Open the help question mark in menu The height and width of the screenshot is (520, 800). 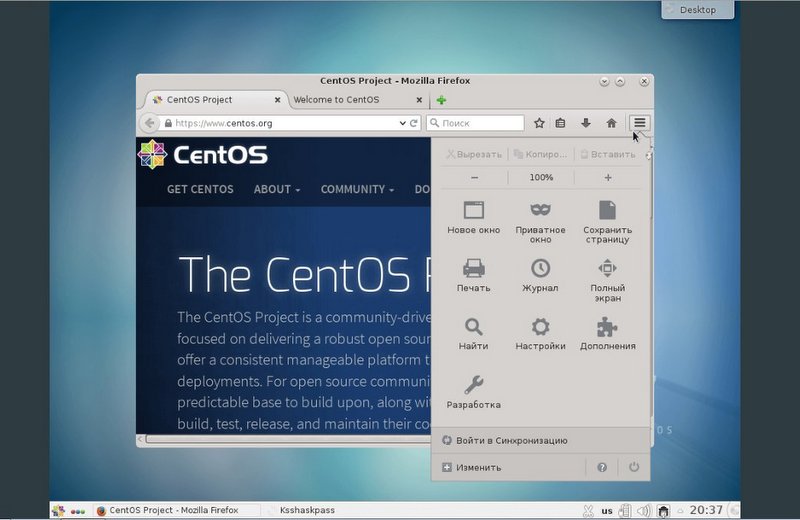[x=602, y=467]
